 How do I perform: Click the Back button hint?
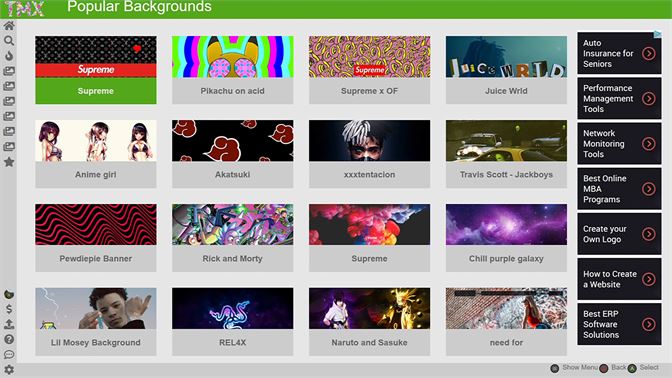pos(613,368)
